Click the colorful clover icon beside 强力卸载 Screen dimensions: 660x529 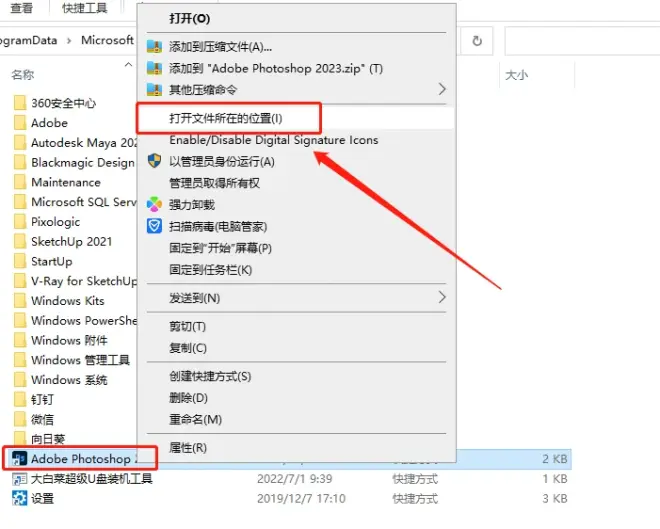point(154,205)
